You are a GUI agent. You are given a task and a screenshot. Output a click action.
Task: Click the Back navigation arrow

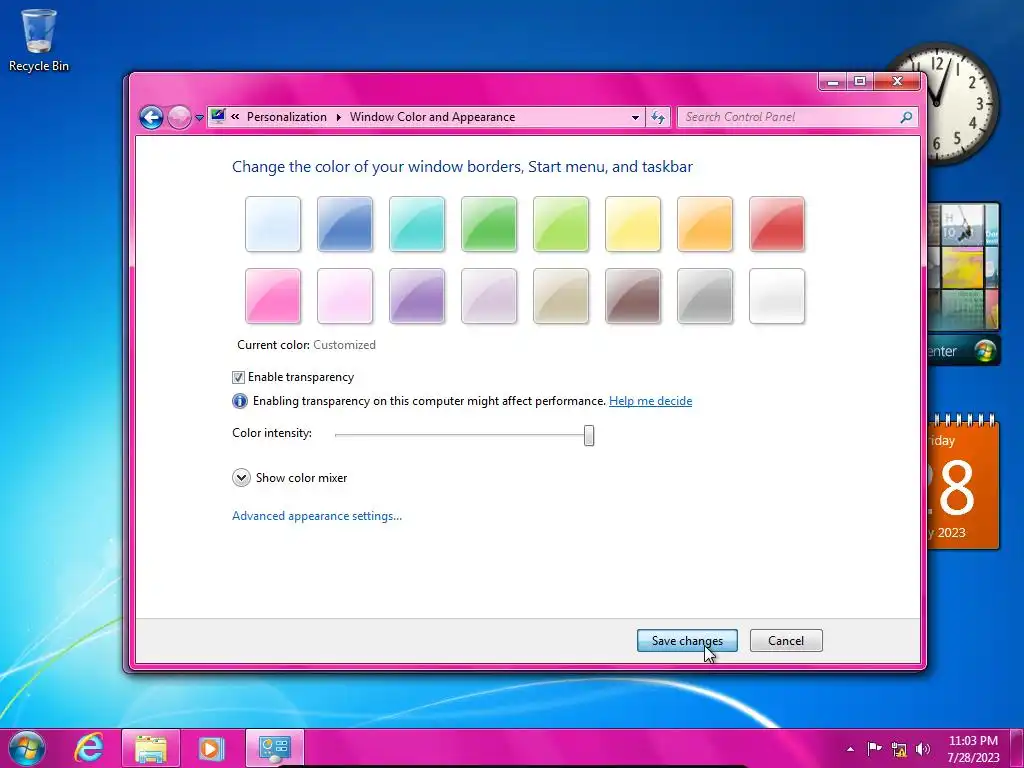pos(151,118)
